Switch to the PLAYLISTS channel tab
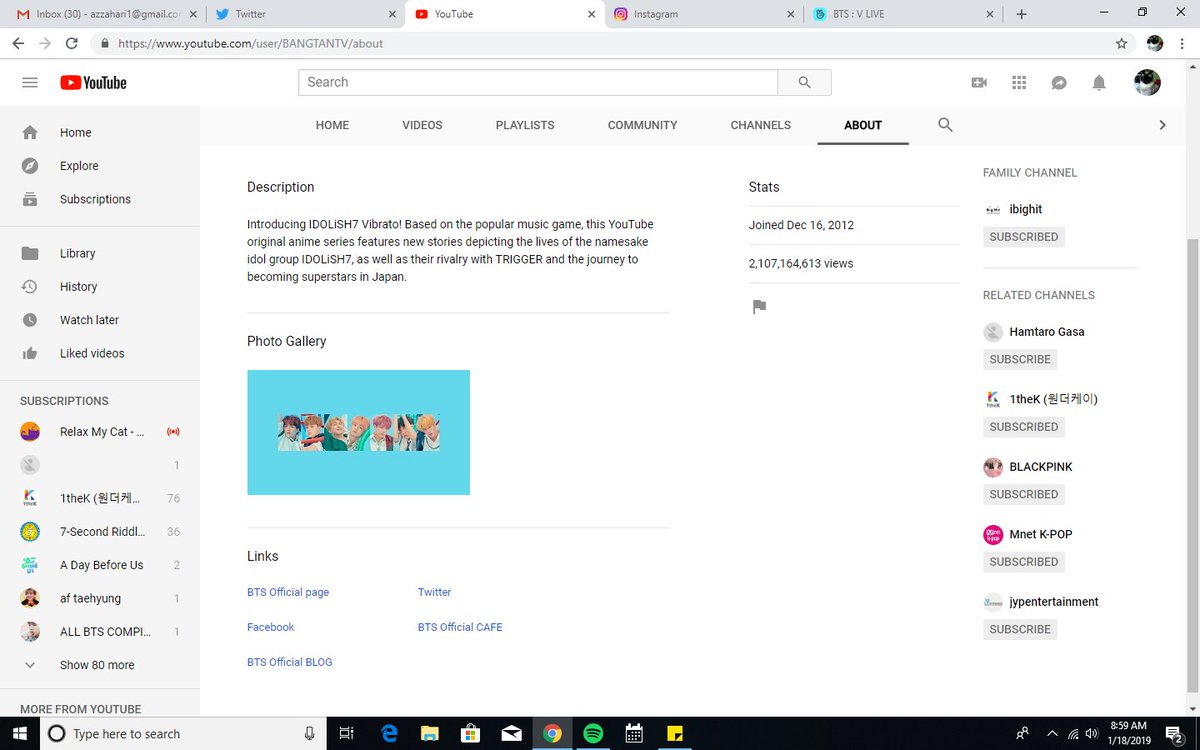1200x750 pixels. tap(525, 125)
